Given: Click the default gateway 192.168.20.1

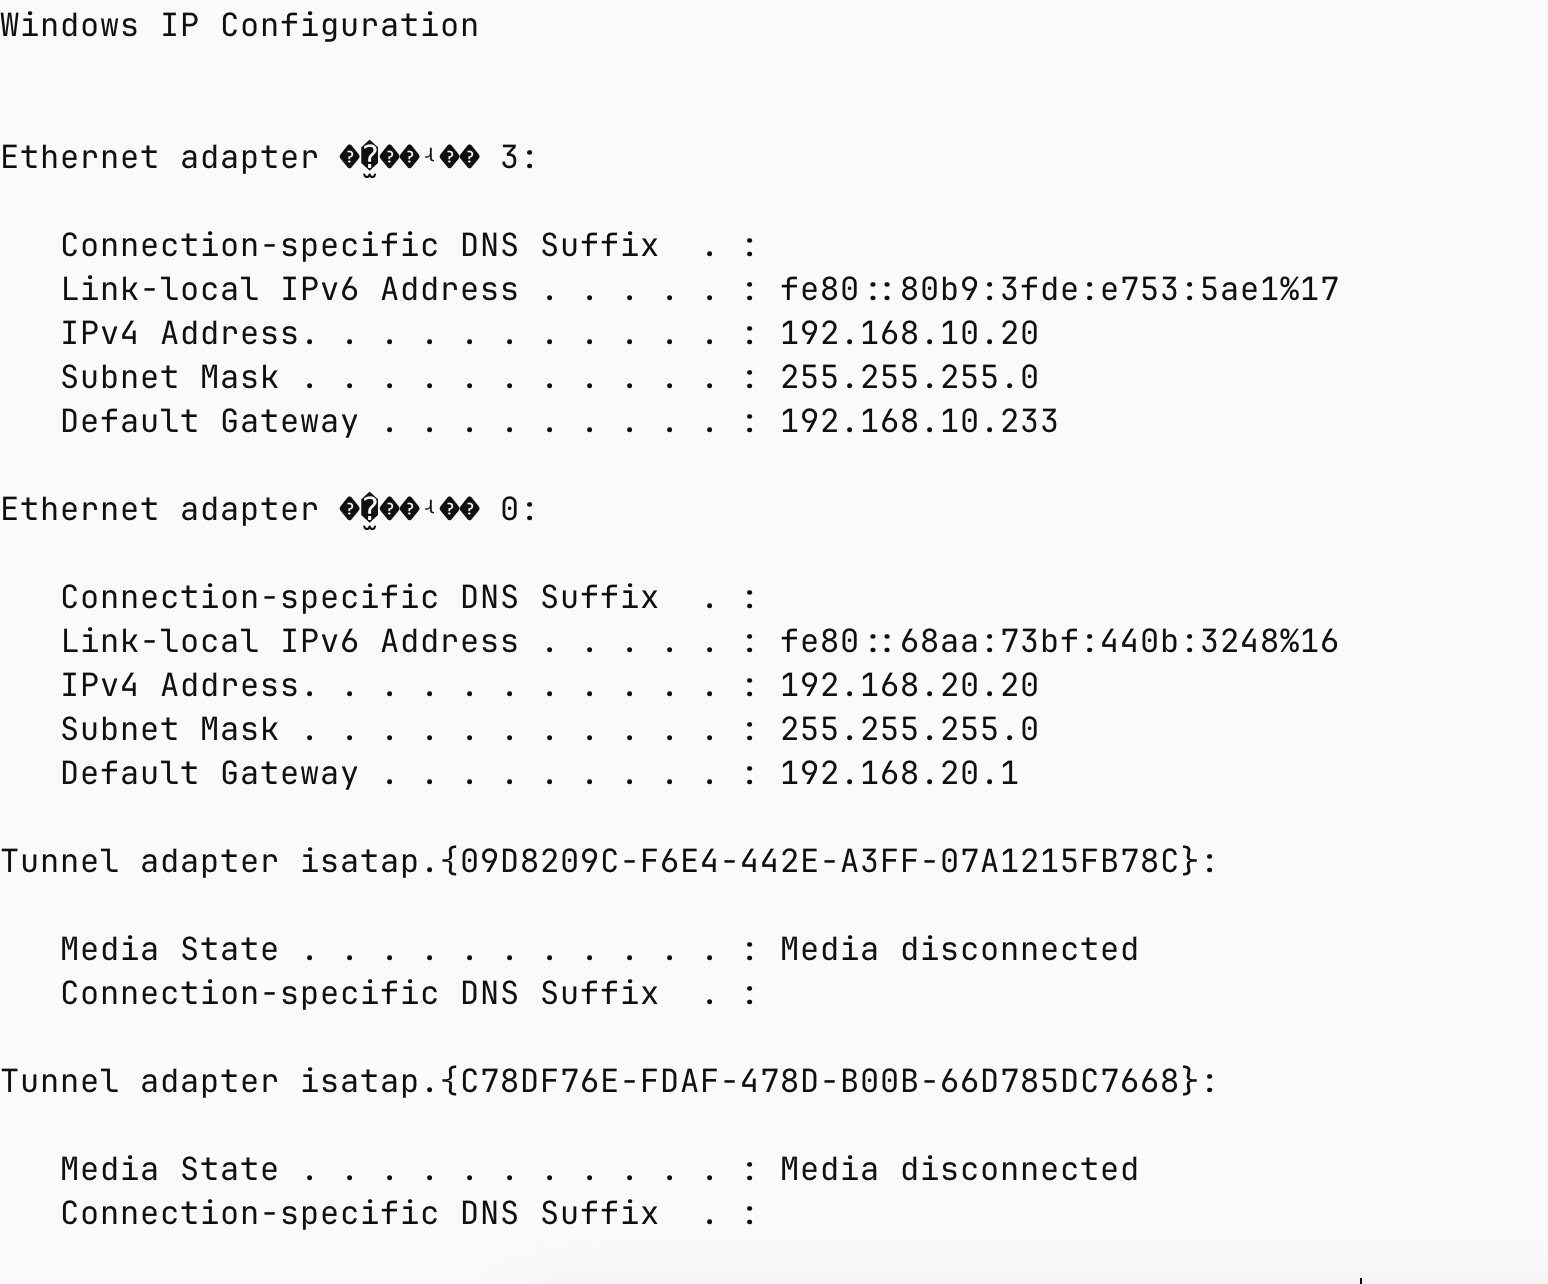Looking at the screenshot, I should [900, 774].
